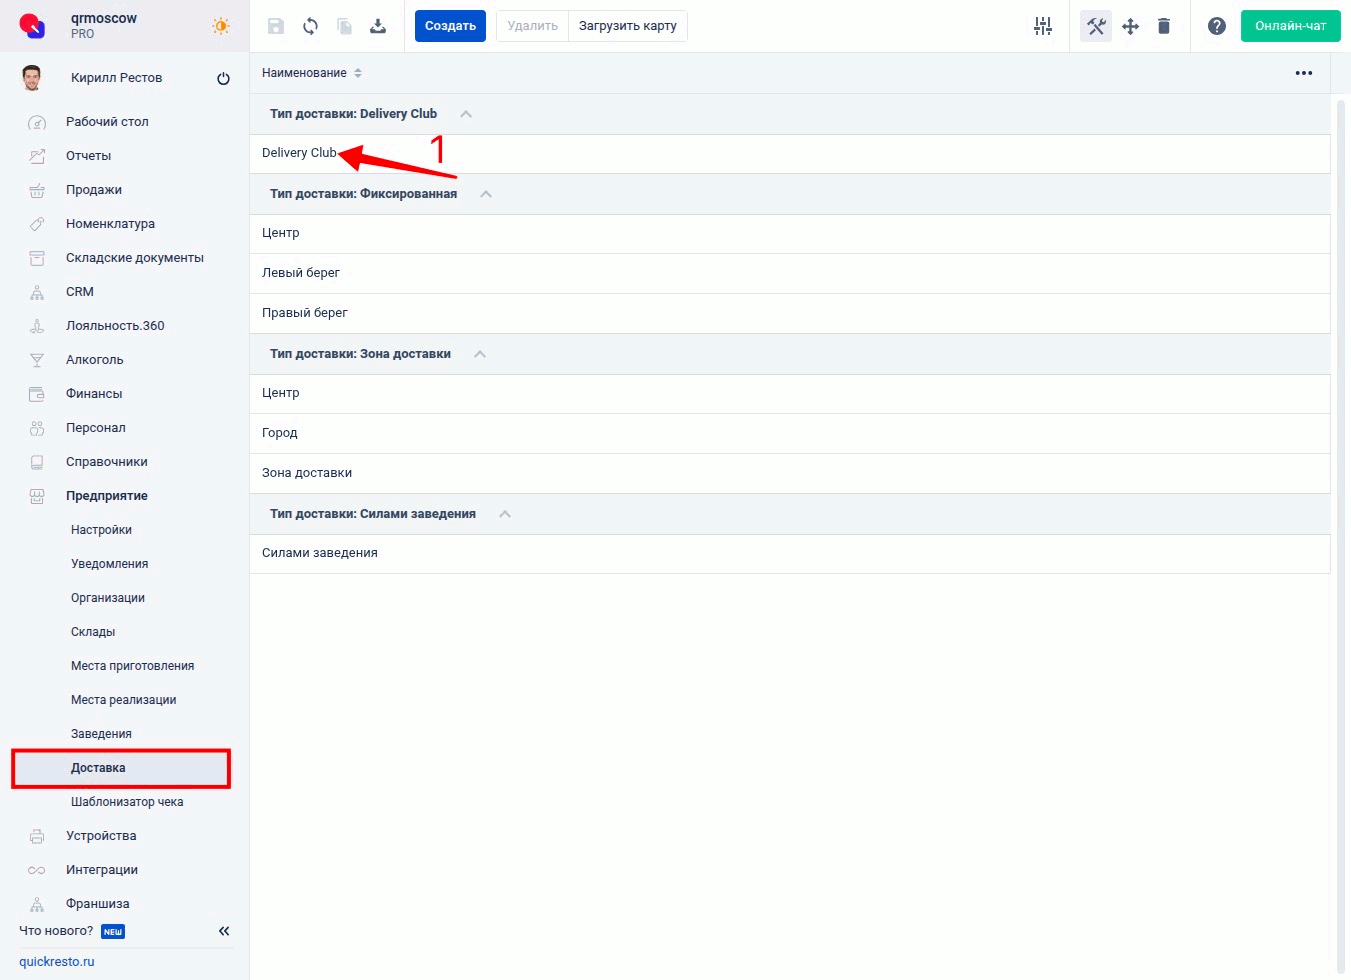The image size is (1351, 980).
Task: Click the copy documents icon
Action: click(344, 26)
